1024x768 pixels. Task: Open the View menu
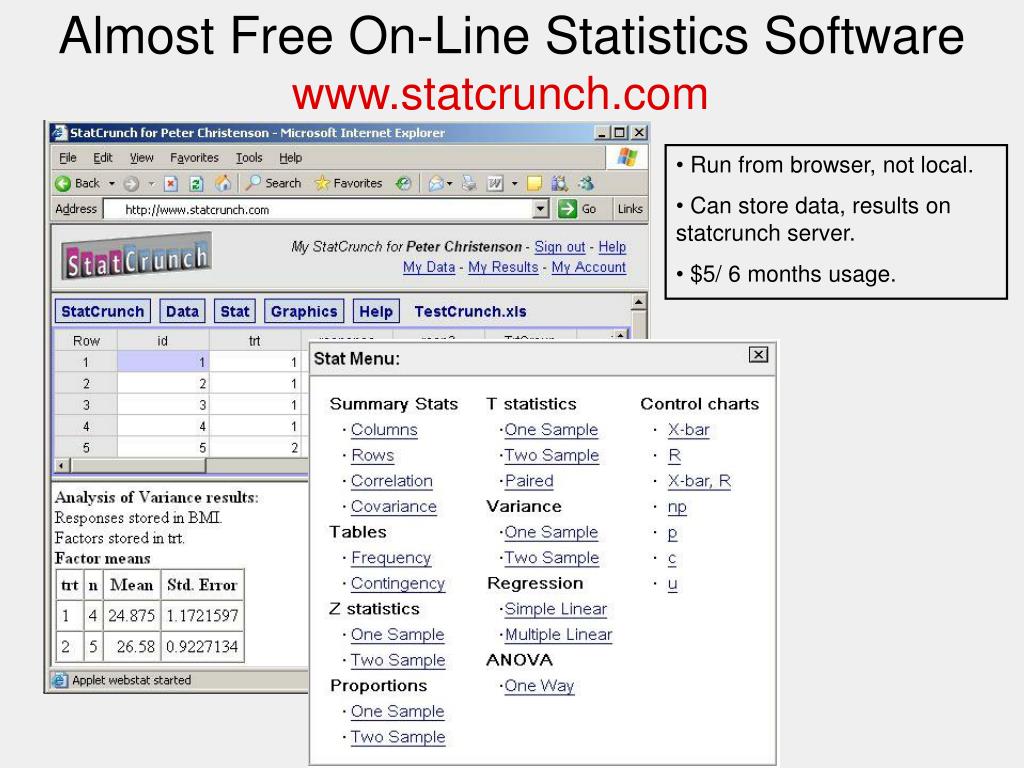[142, 157]
